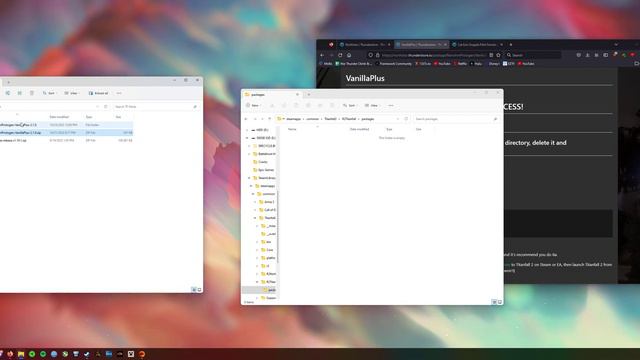Open Steam from the taskbar
The image size is (640, 360).
click(x=87, y=354)
